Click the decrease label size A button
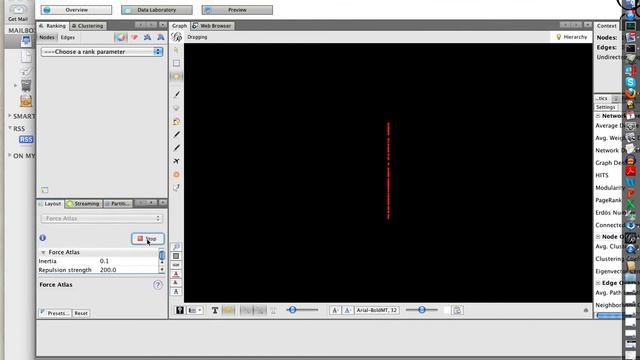The height and width of the screenshot is (360, 640). (335, 310)
